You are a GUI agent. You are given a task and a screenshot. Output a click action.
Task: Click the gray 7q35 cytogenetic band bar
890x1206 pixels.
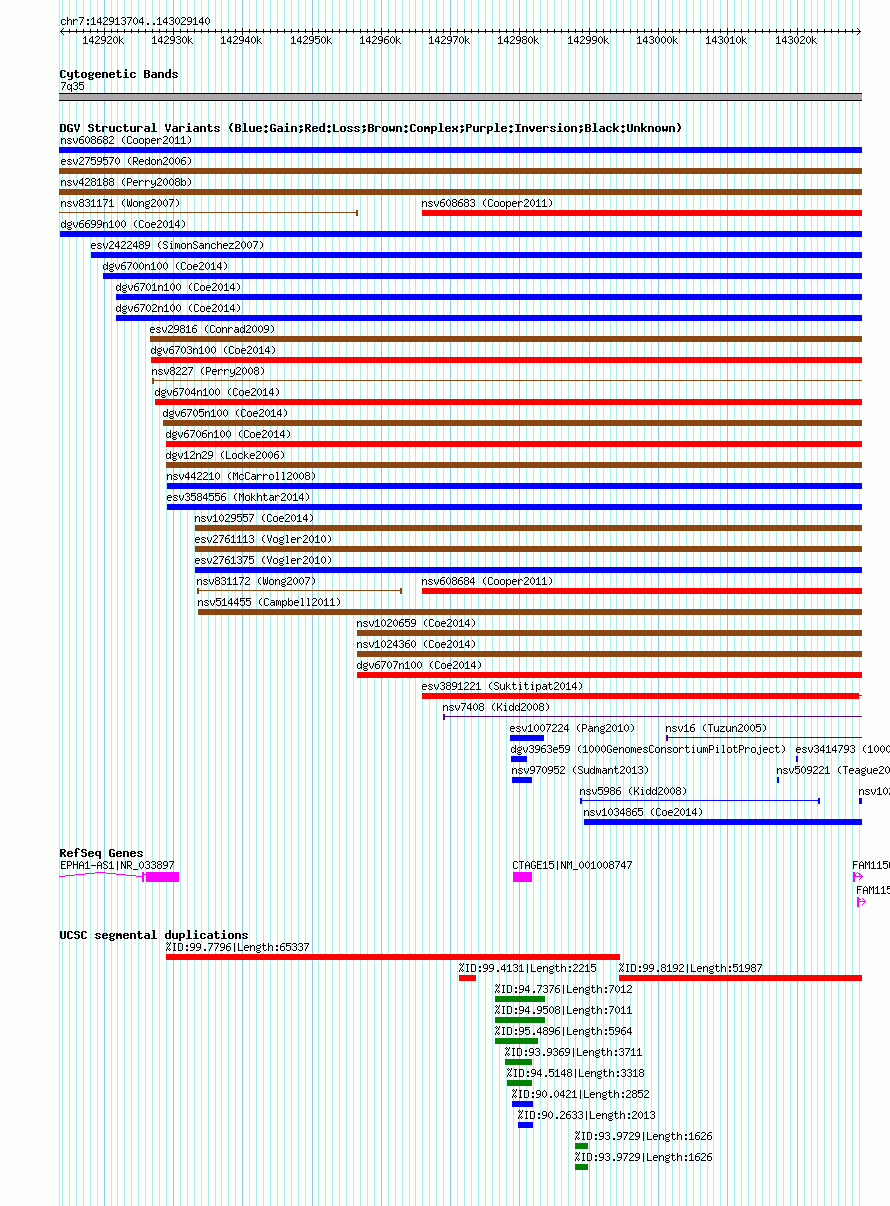pos(460,97)
